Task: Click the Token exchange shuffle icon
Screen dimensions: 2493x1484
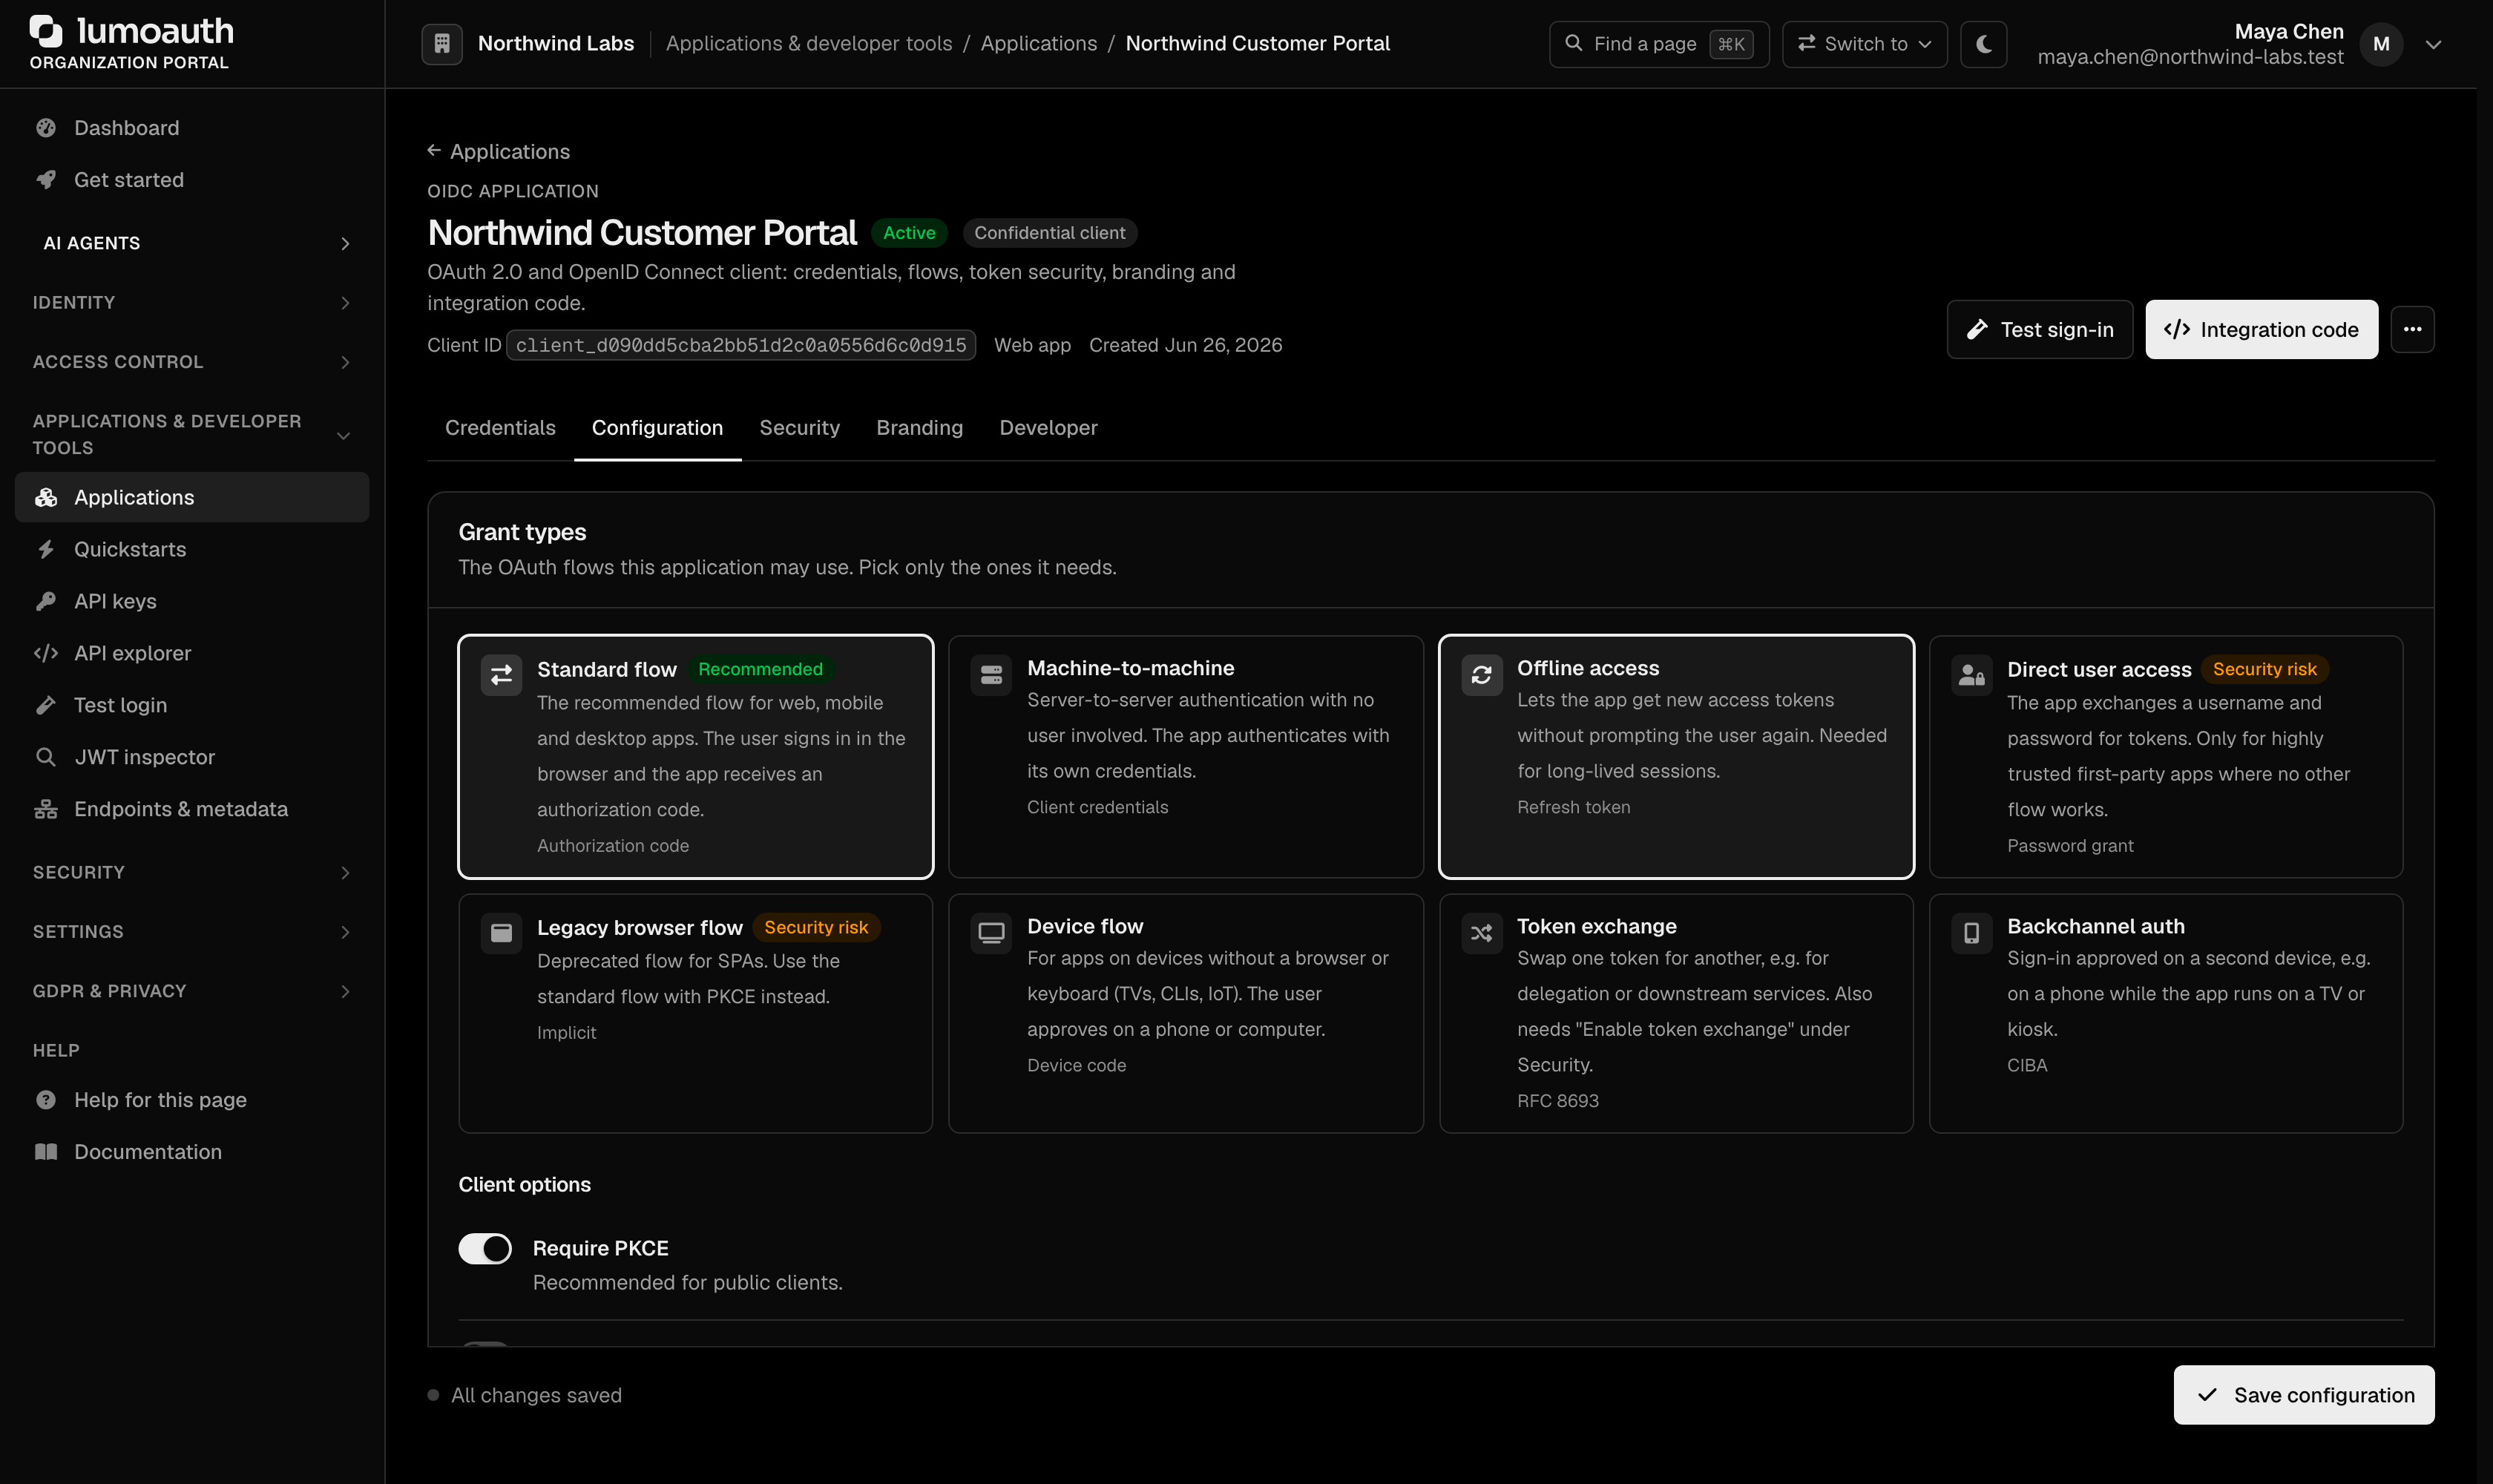Action: click(1481, 933)
